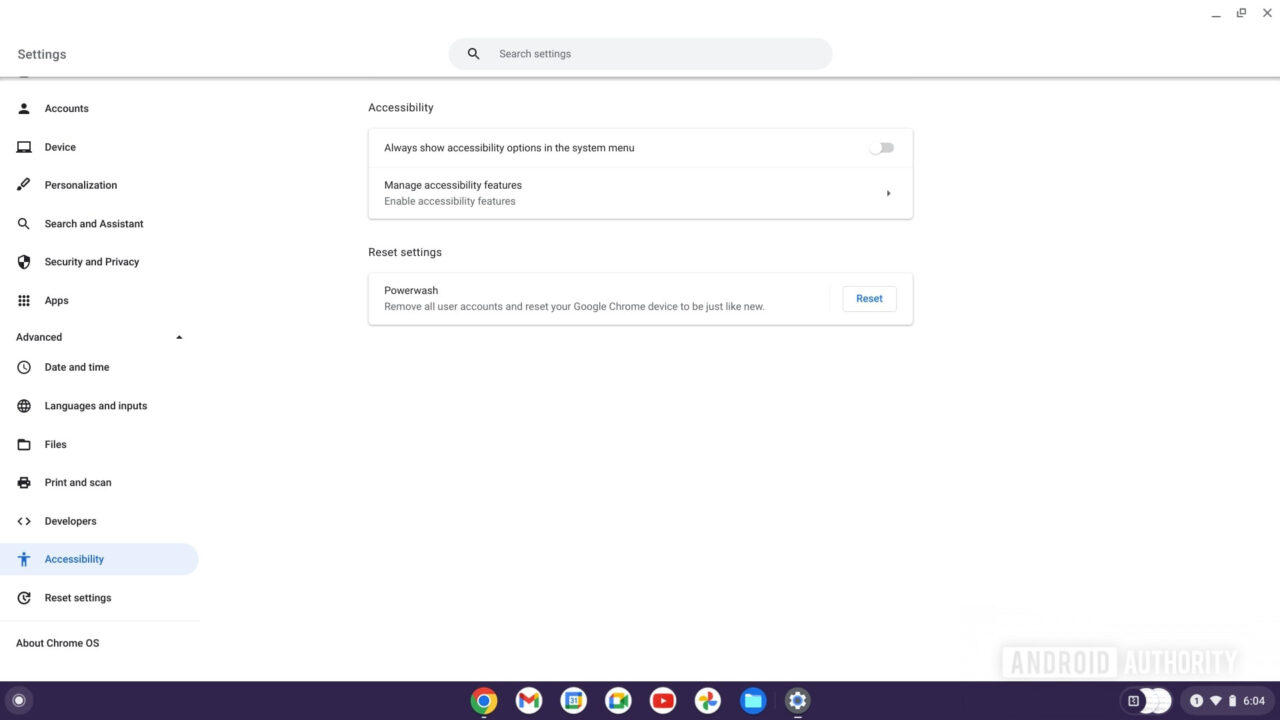The height and width of the screenshot is (720, 1280).
Task: Click the Settings title at top left
Action: (42, 54)
